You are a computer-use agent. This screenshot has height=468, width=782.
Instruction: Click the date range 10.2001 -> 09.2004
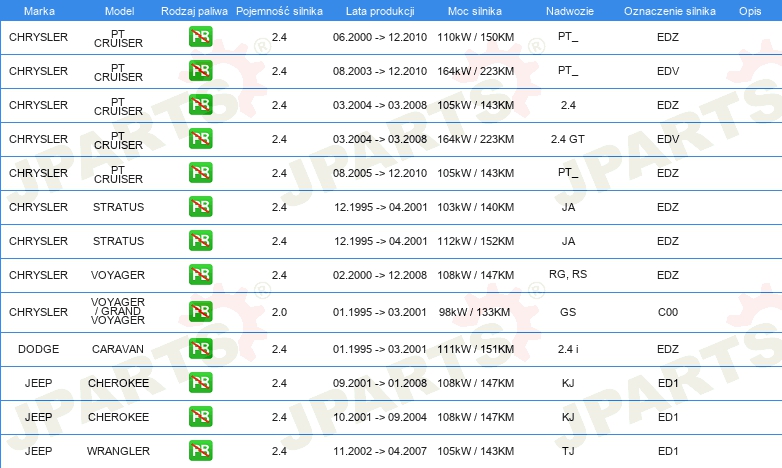tap(380, 417)
